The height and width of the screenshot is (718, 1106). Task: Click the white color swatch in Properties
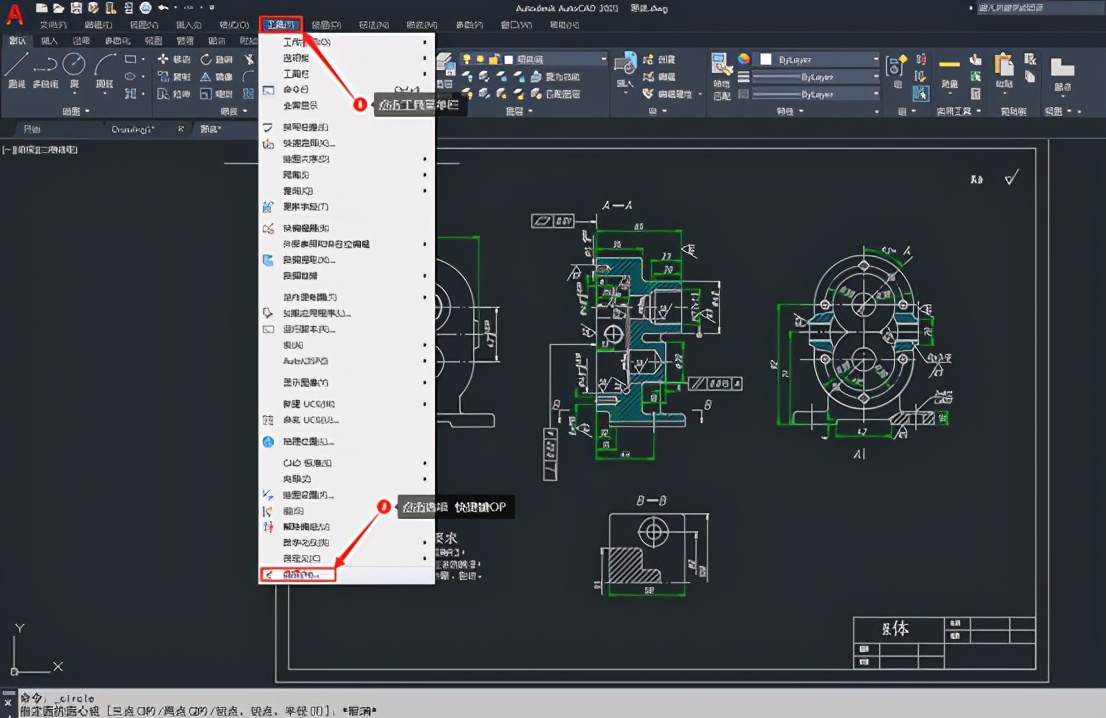pos(765,59)
